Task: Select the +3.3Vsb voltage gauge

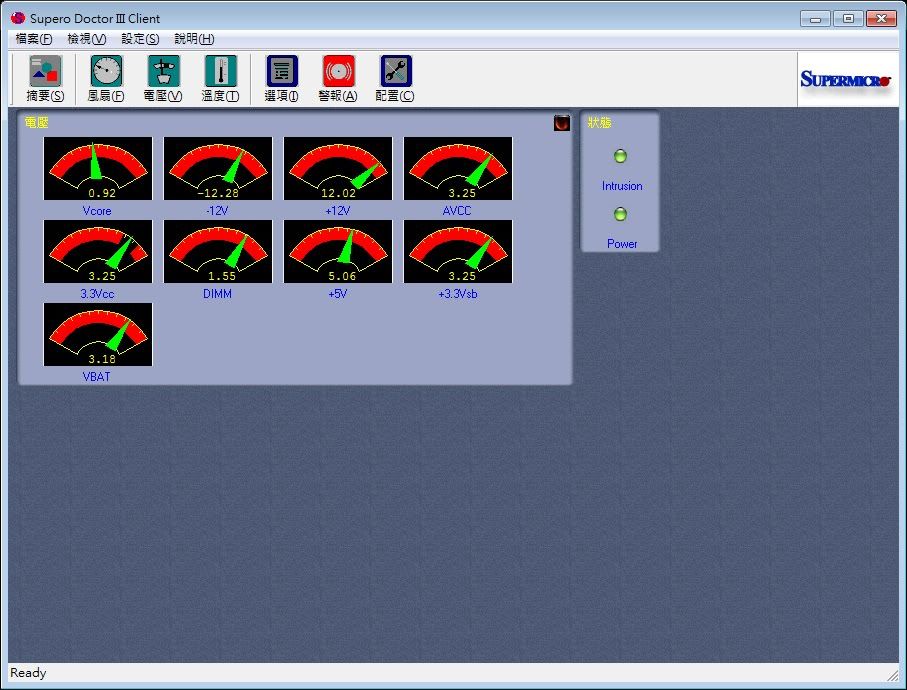Action: coord(458,252)
